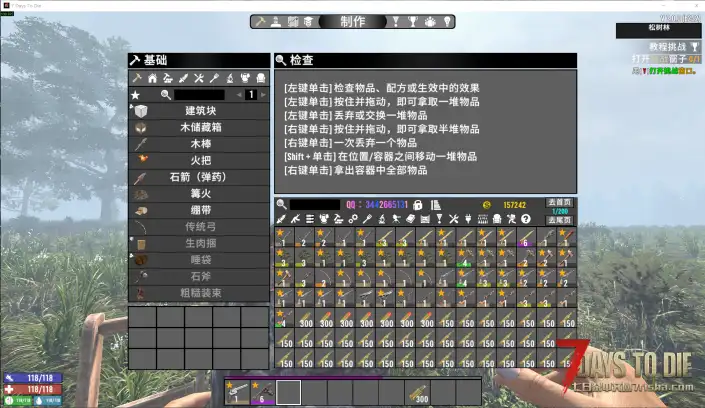Filter creative items by body armor icon
The image size is (705, 408).
pos(324,219)
